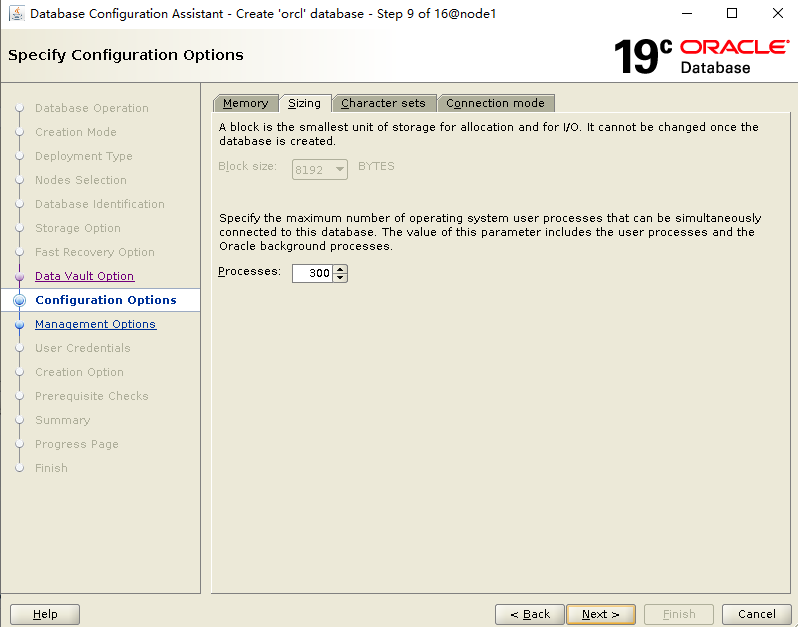The image size is (798, 627).
Task: Switch to the Memory tab
Action: click(x=245, y=103)
